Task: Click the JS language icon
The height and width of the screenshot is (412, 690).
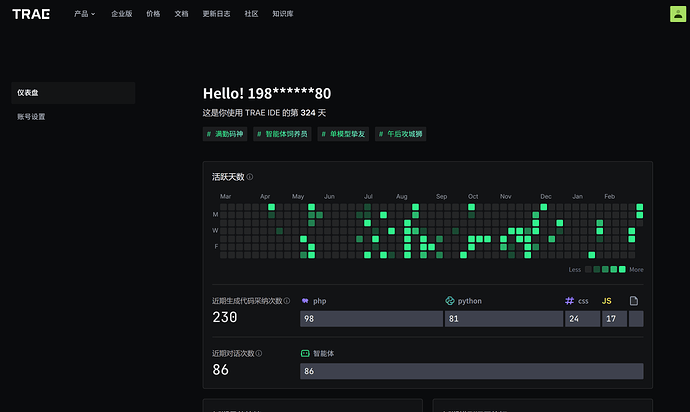Action: (x=606, y=301)
